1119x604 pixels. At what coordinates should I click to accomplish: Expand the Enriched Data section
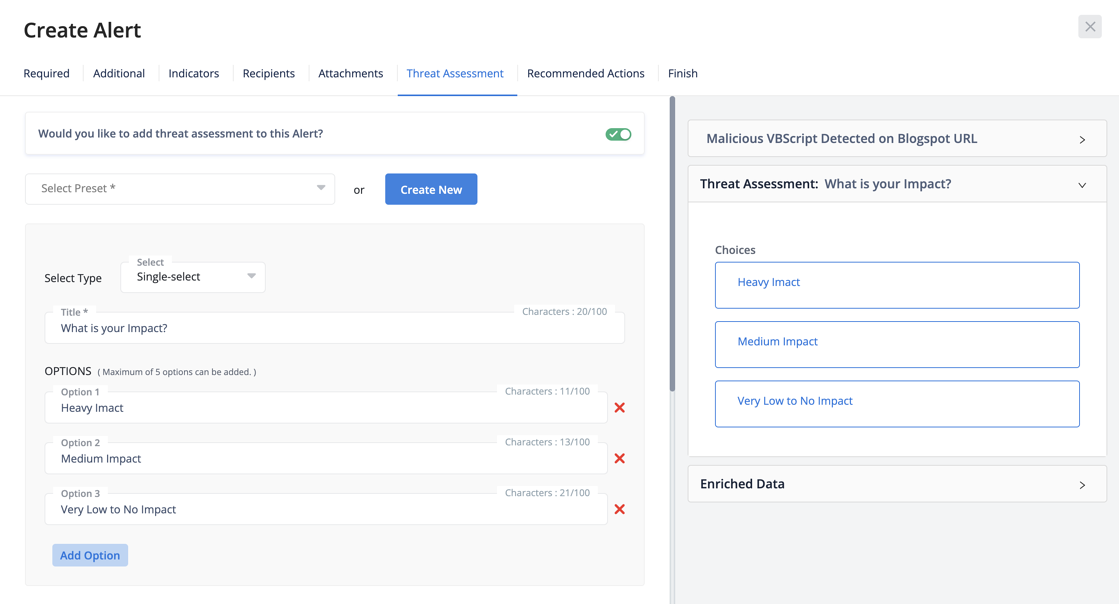point(1082,485)
